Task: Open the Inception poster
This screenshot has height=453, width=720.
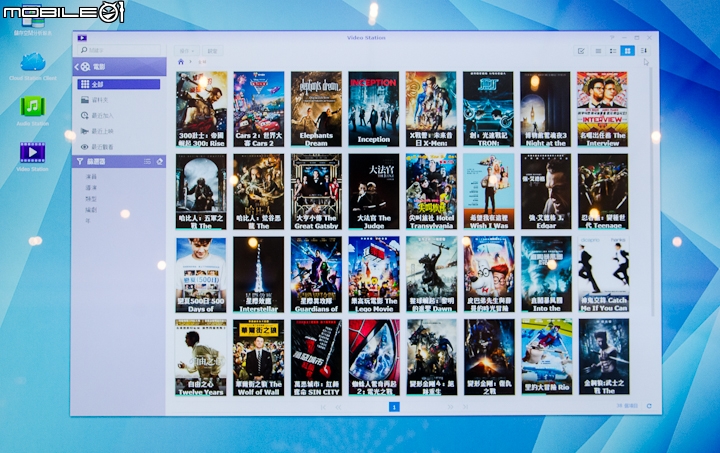Action: (374, 109)
